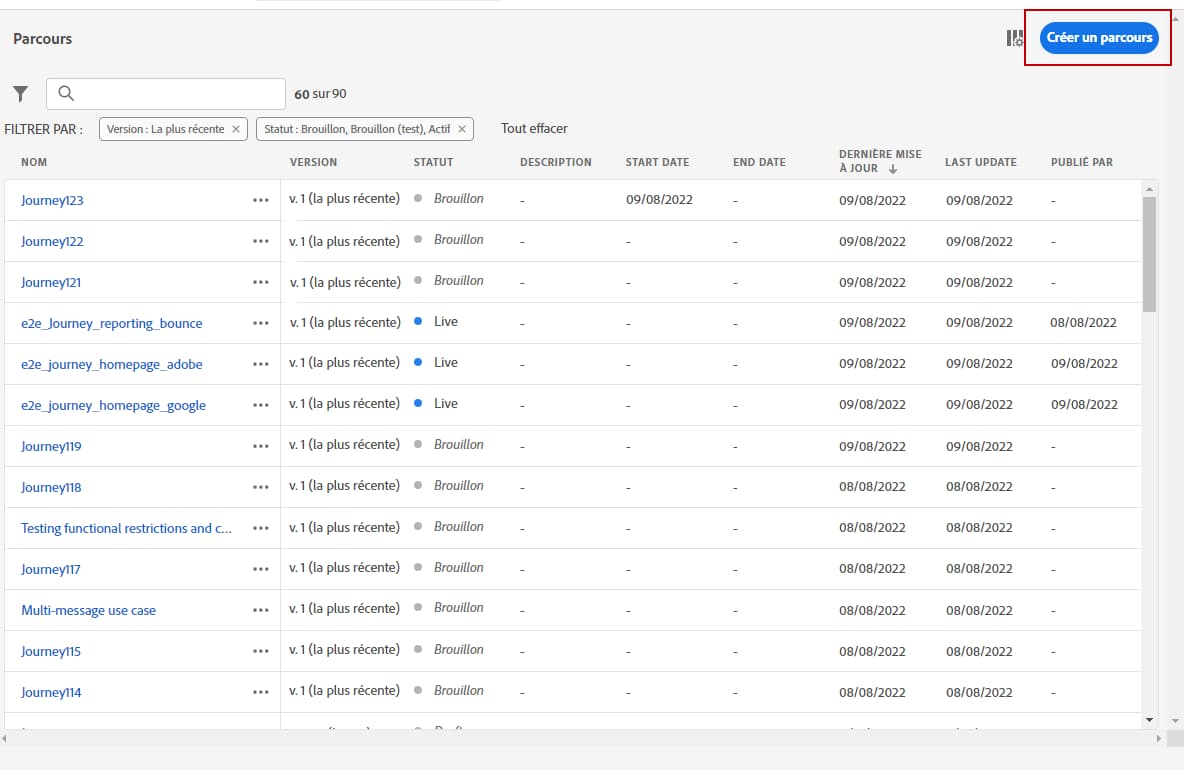Click Tout effacer to clear filters

point(534,129)
